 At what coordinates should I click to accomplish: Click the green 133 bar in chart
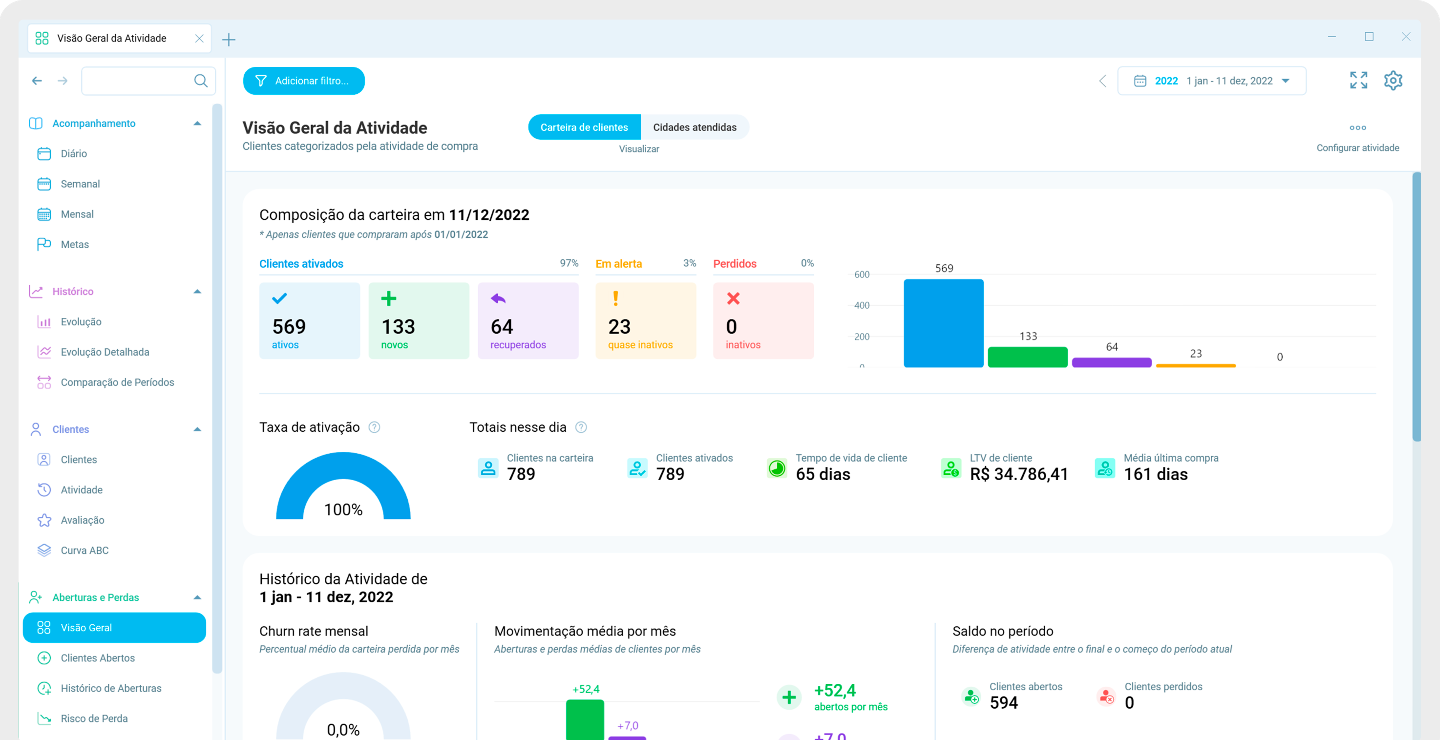[1028, 357]
